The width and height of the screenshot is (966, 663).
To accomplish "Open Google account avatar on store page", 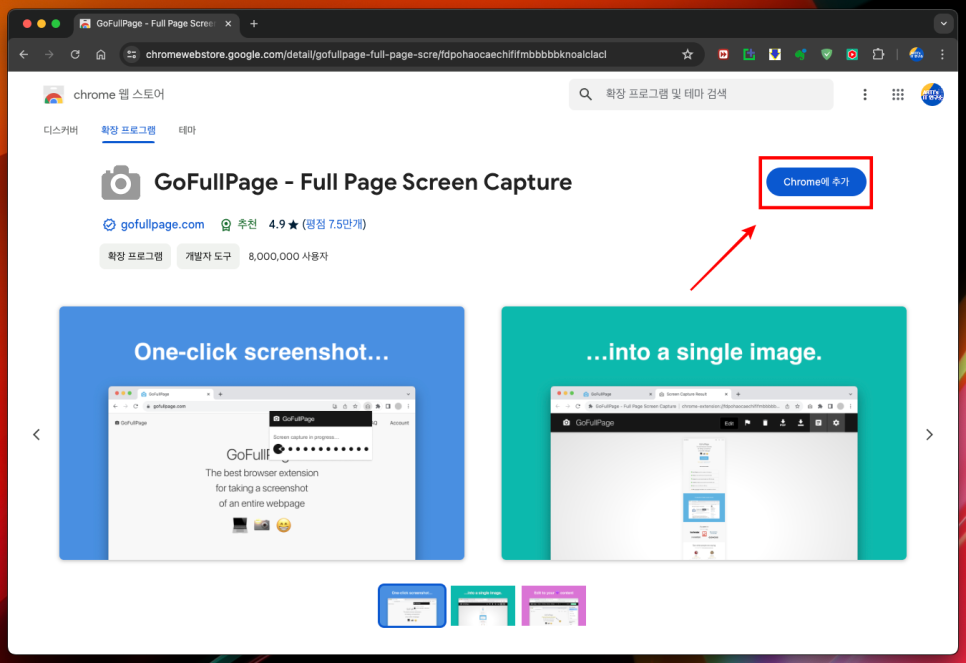I will click(x=932, y=94).
